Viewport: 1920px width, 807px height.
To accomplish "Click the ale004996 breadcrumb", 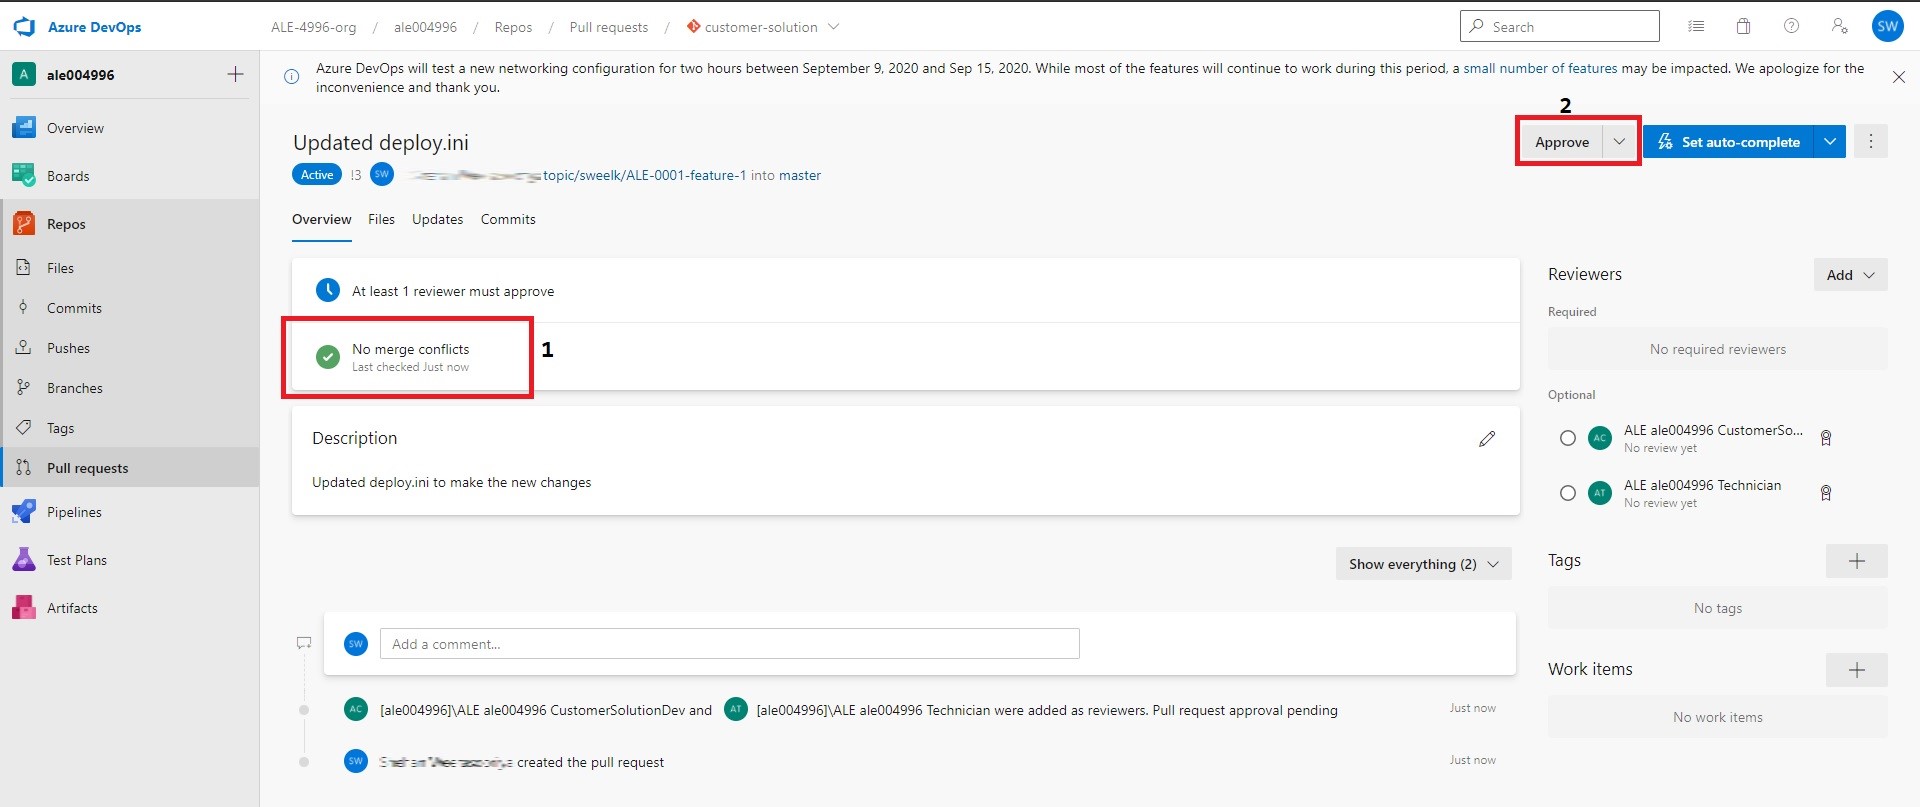I will pyautogui.click(x=425, y=27).
